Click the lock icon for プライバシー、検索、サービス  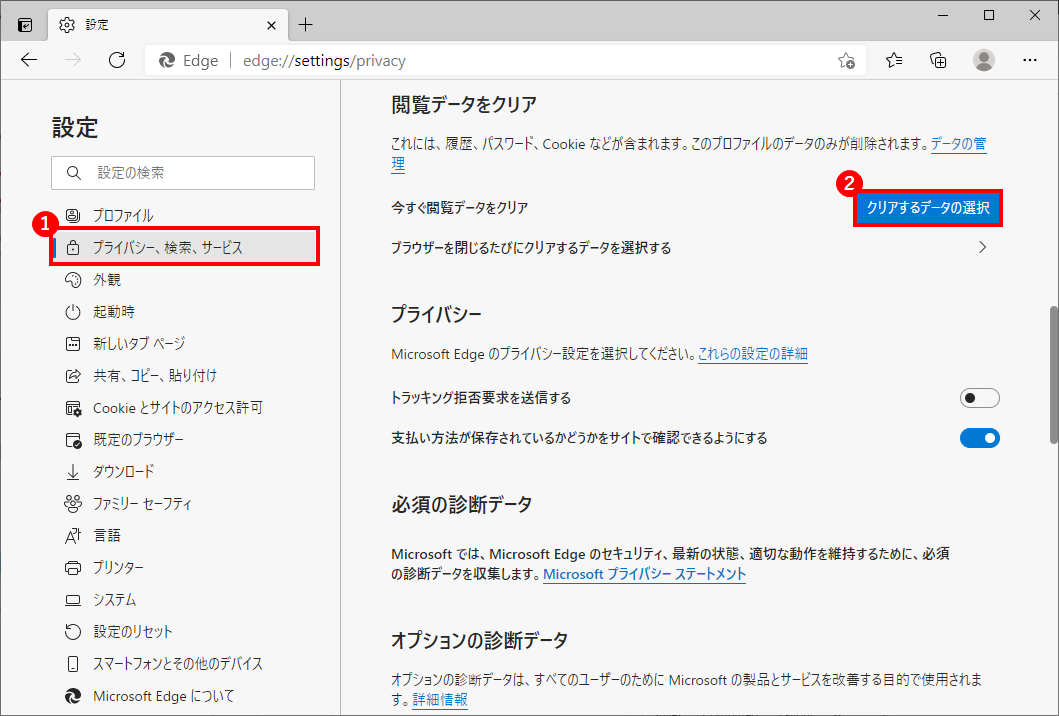(x=72, y=248)
